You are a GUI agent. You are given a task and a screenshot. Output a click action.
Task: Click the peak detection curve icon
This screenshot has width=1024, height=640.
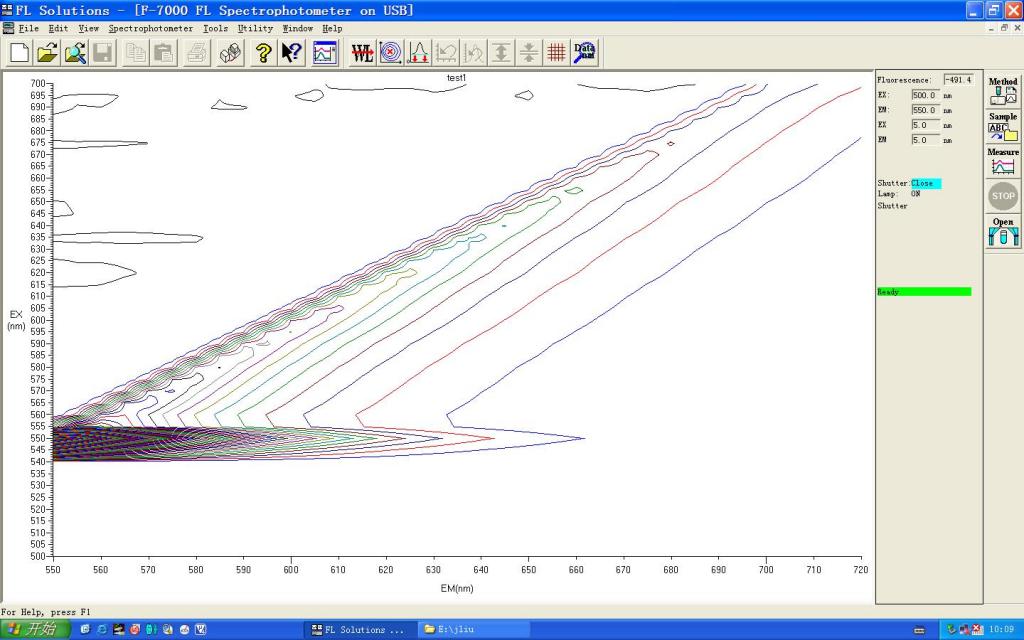point(418,53)
